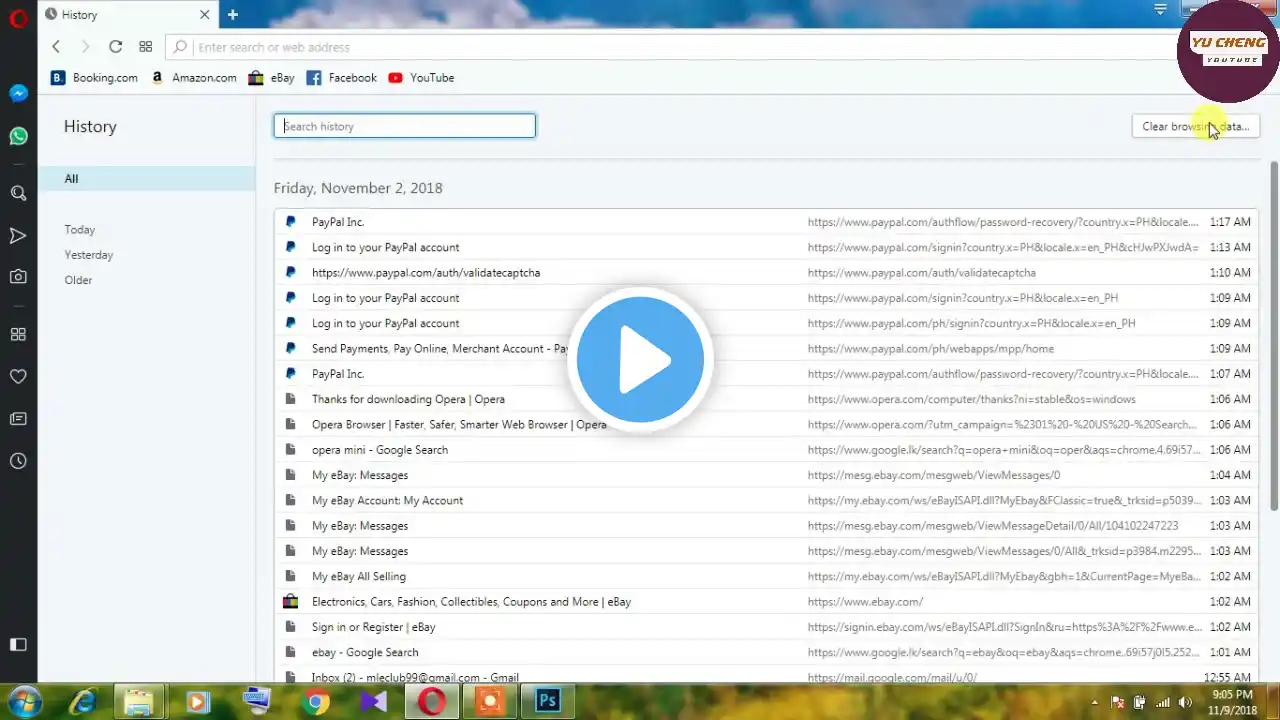Open Windows Media Player from the taskbar
The image size is (1280, 720).
(197, 701)
